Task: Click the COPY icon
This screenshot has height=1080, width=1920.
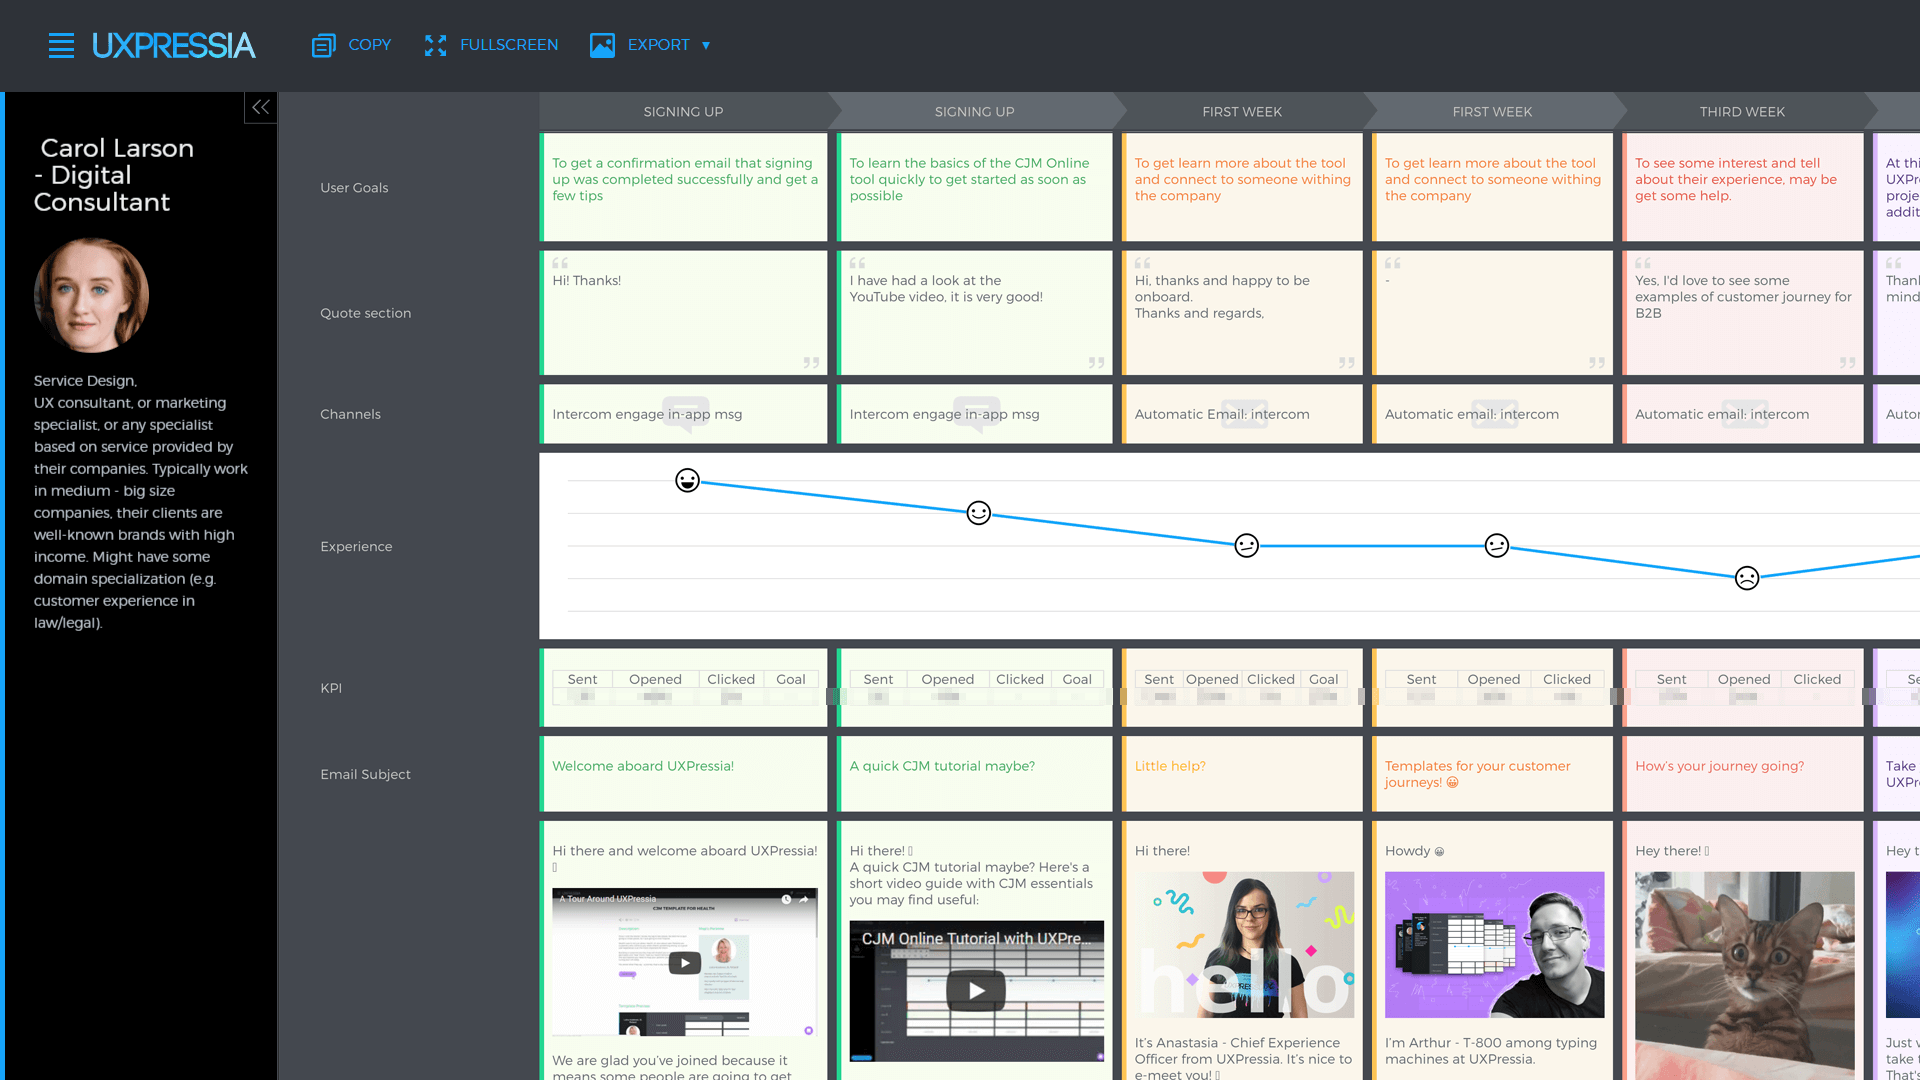Action: pos(323,45)
